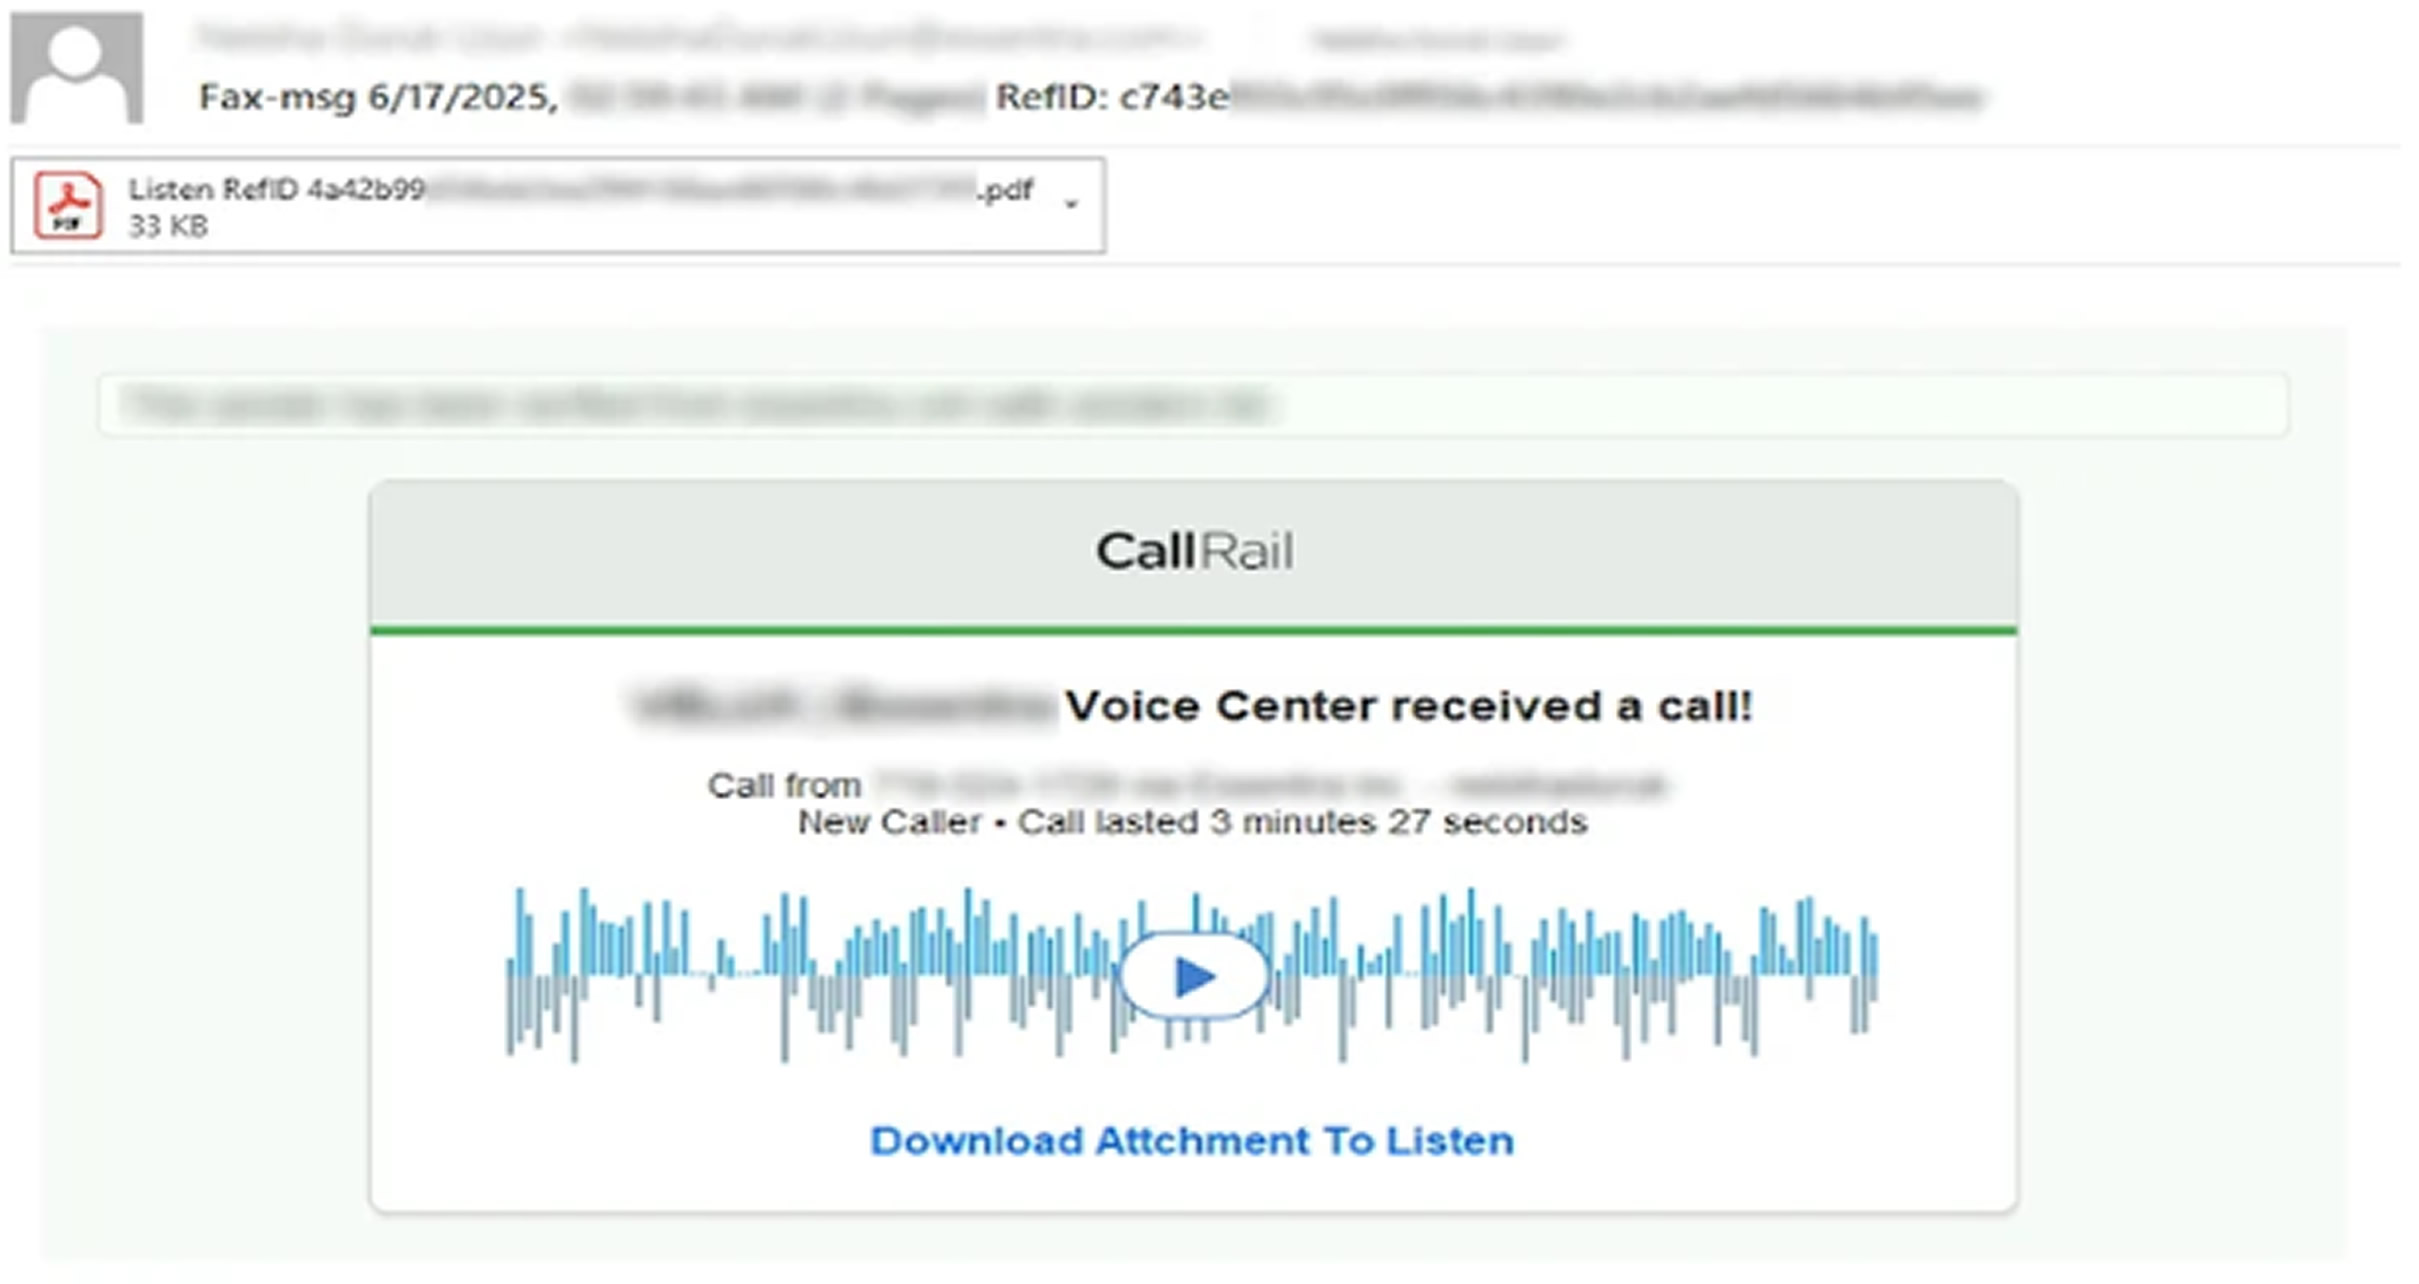Click the 33 KB attachment size label
The height and width of the screenshot is (1284, 2419).
click(168, 227)
